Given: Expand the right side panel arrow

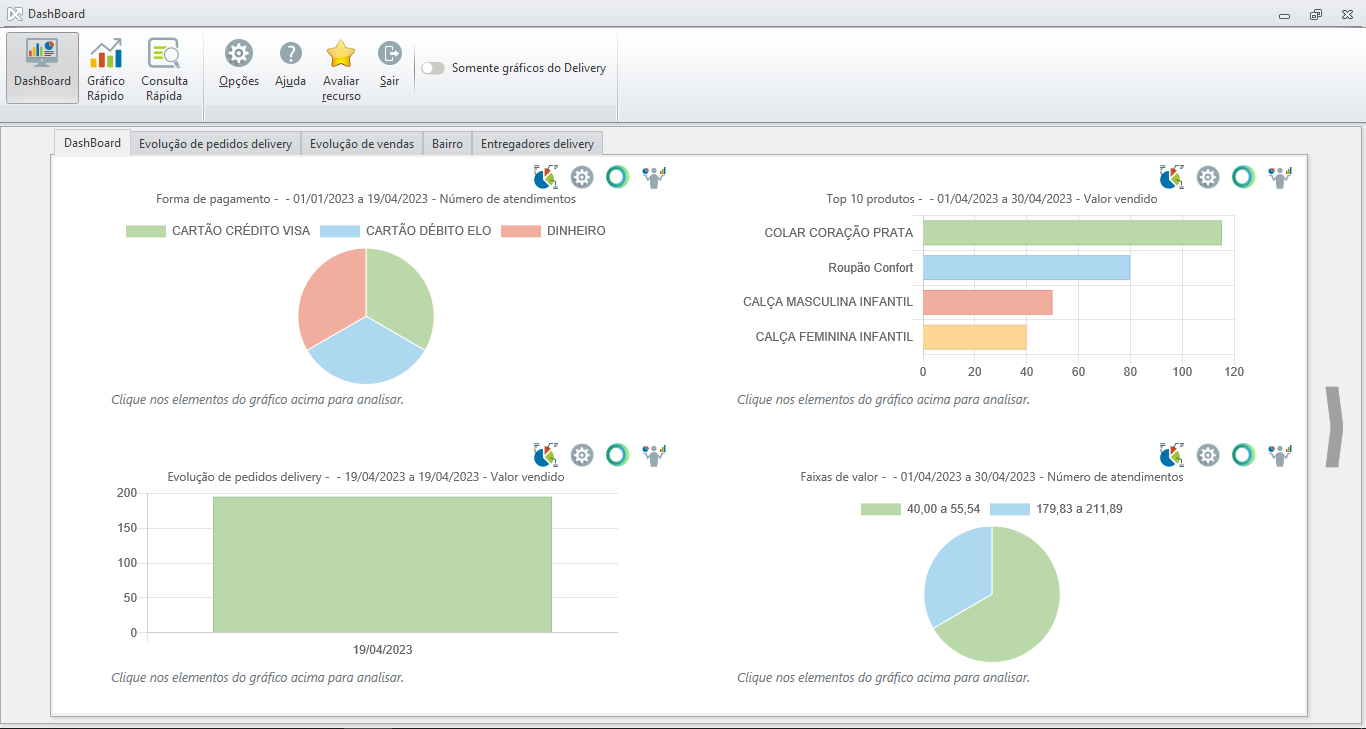Looking at the screenshot, I should (1333, 427).
